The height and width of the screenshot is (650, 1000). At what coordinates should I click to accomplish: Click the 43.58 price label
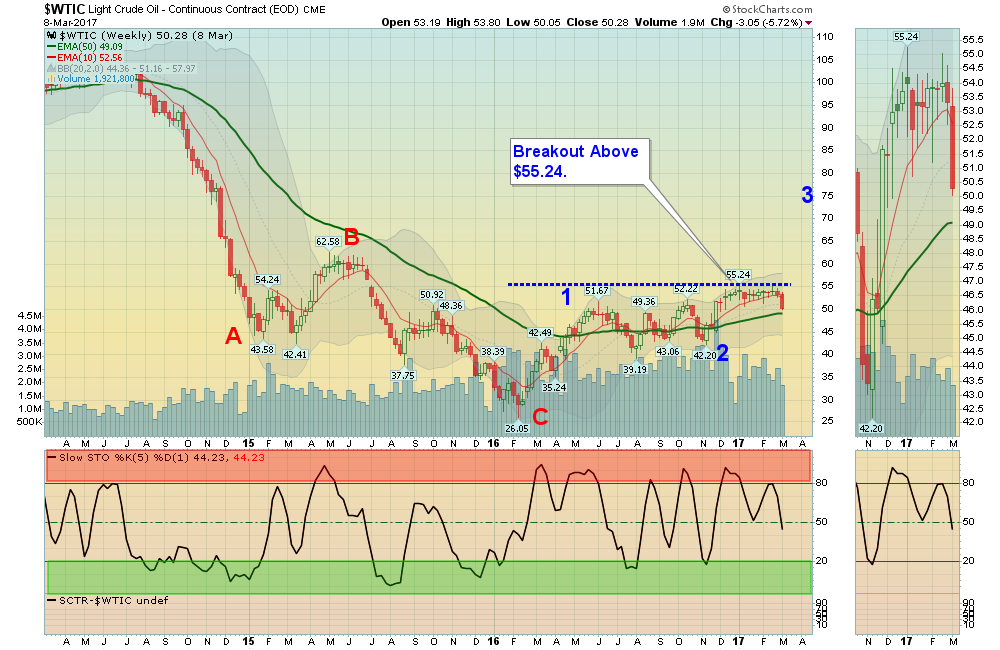262,350
